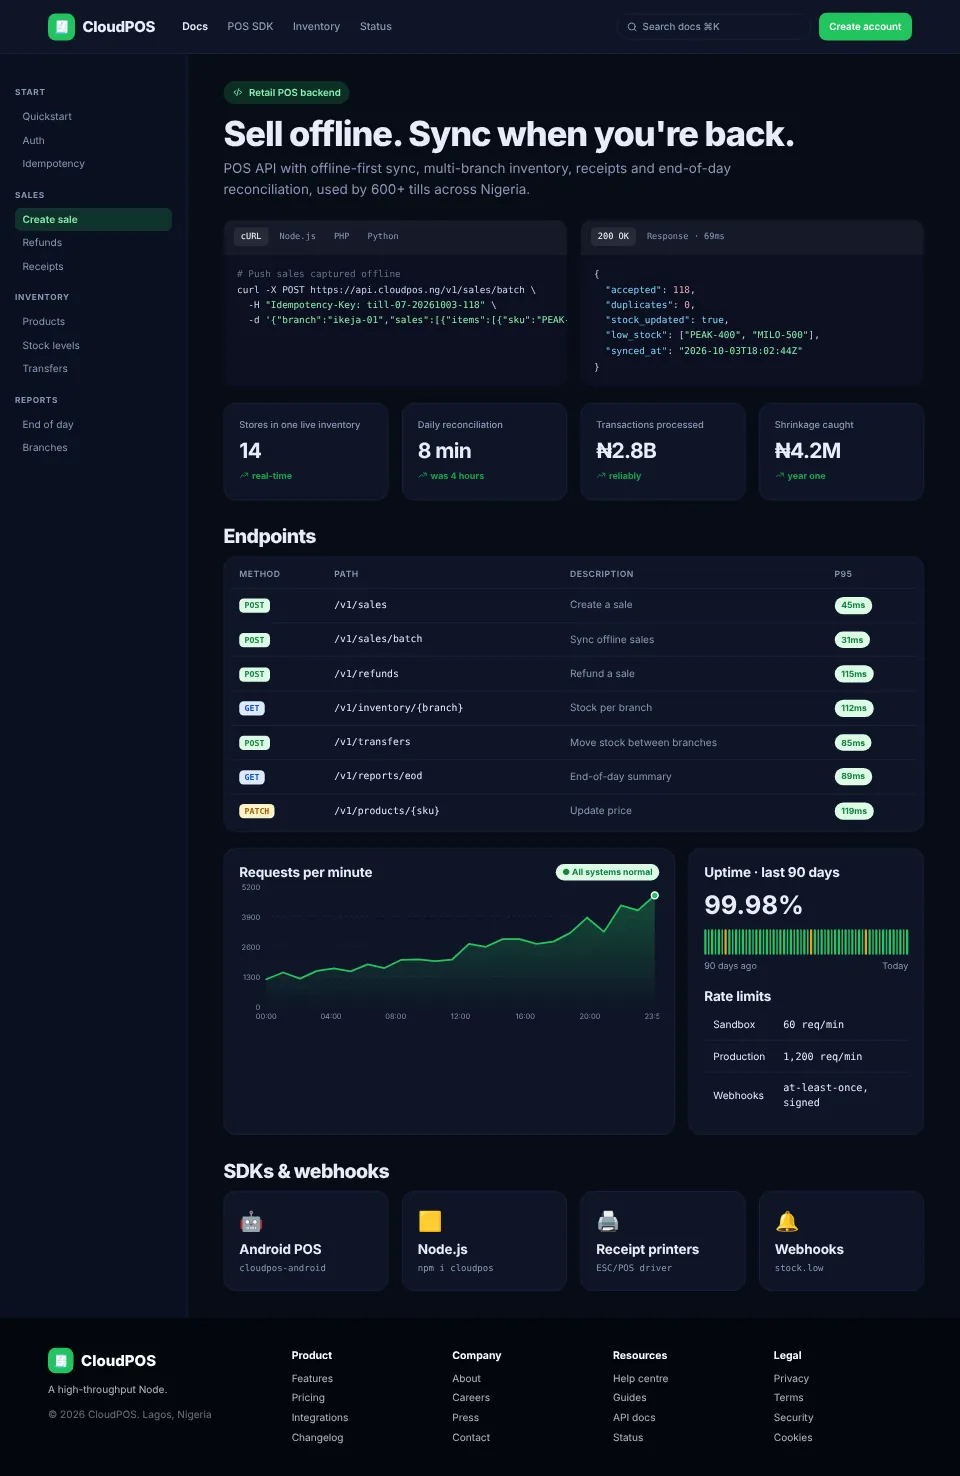Open the Changelog footer link
The width and height of the screenshot is (960, 1476).
click(x=317, y=1438)
